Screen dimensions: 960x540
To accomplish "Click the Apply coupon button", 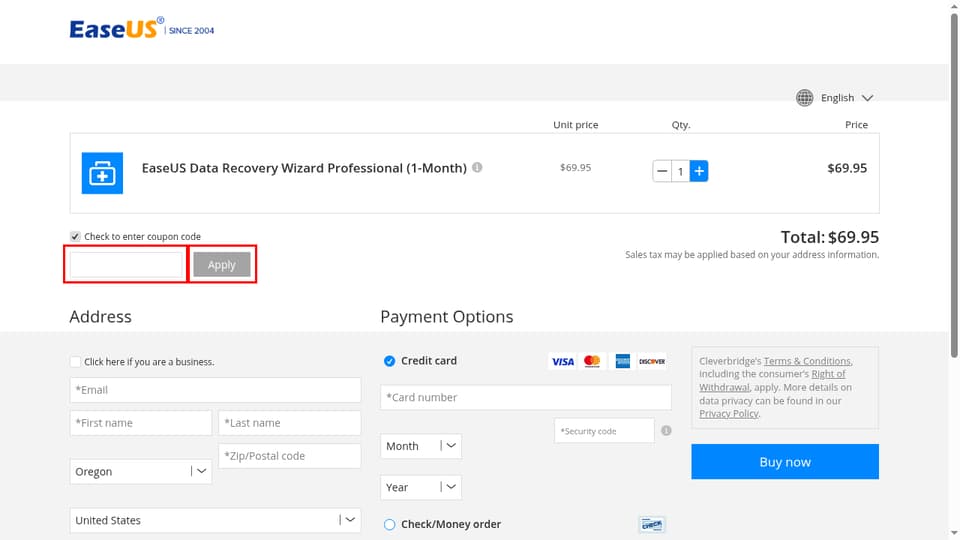I will [222, 264].
